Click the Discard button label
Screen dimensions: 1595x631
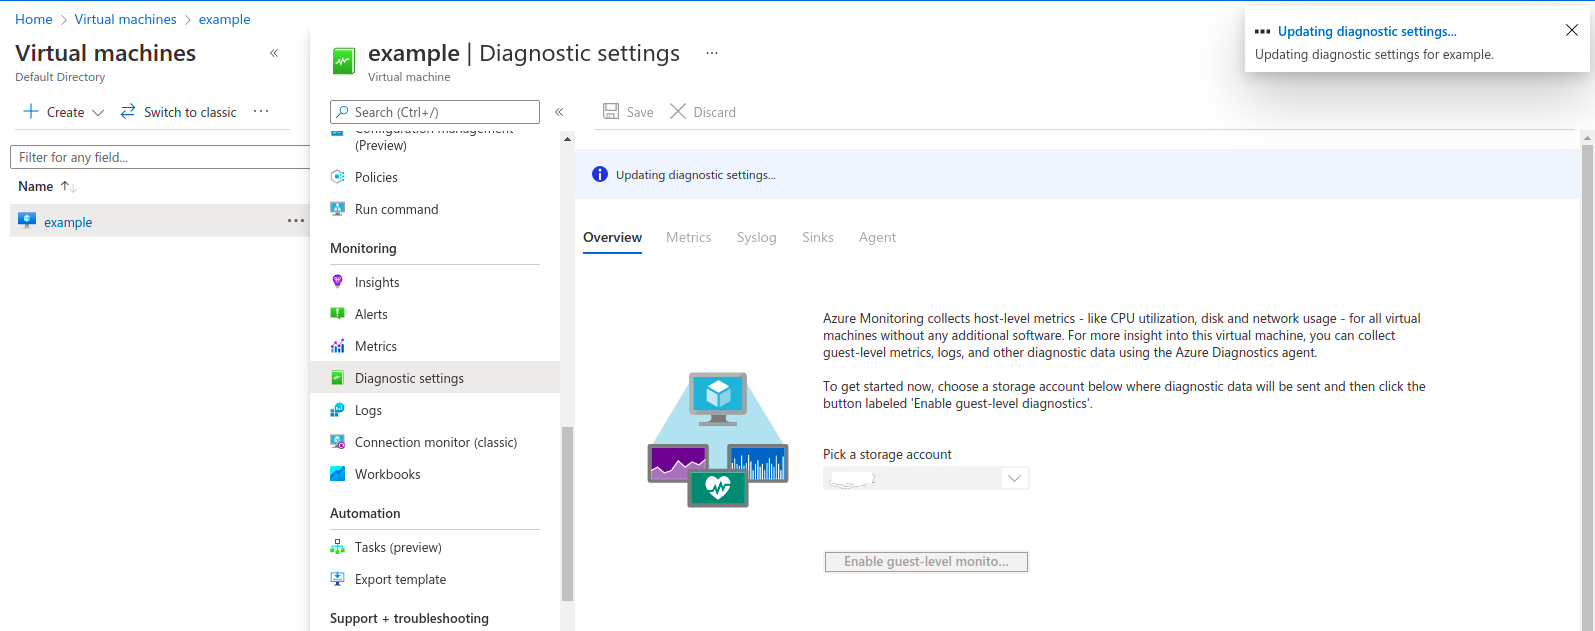tap(715, 112)
